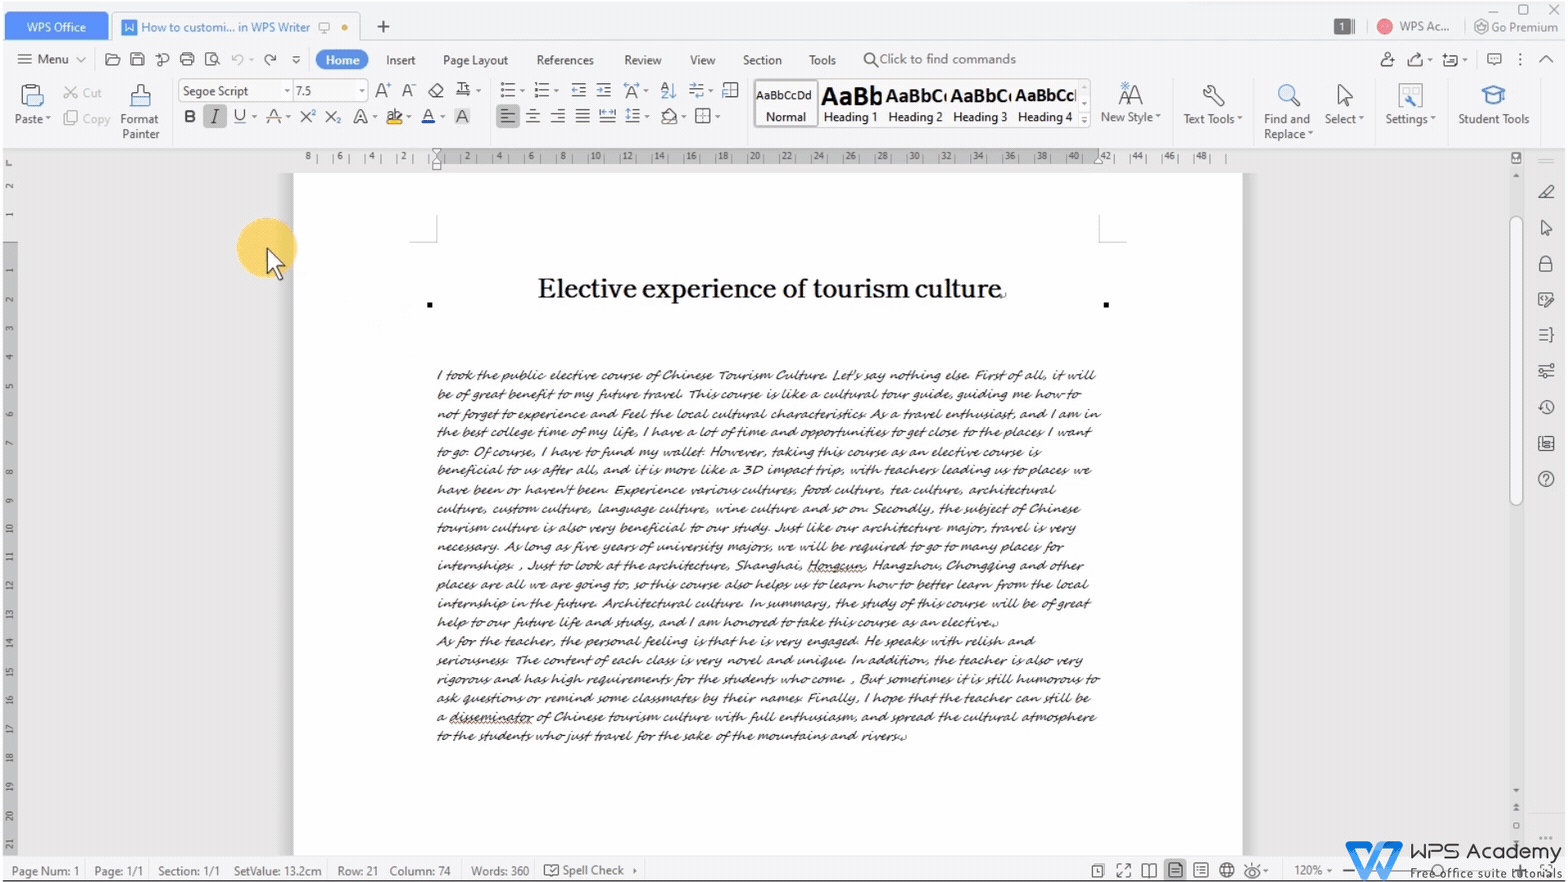Click the Click to find commands search box
This screenshot has height=882, width=1568.
[x=939, y=60]
